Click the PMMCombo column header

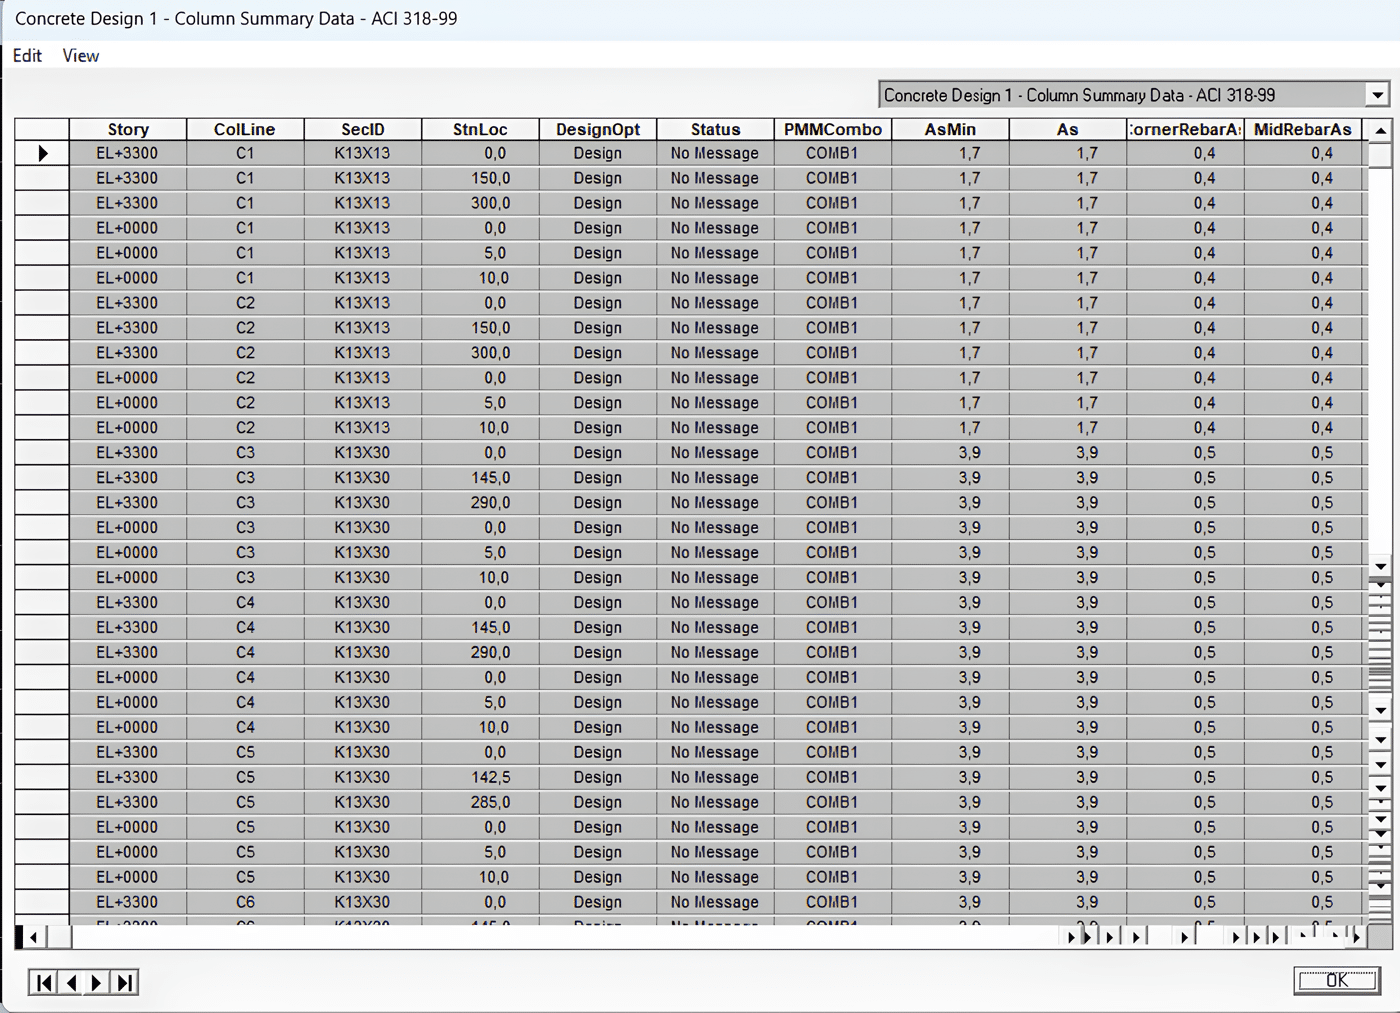[x=832, y=129]
